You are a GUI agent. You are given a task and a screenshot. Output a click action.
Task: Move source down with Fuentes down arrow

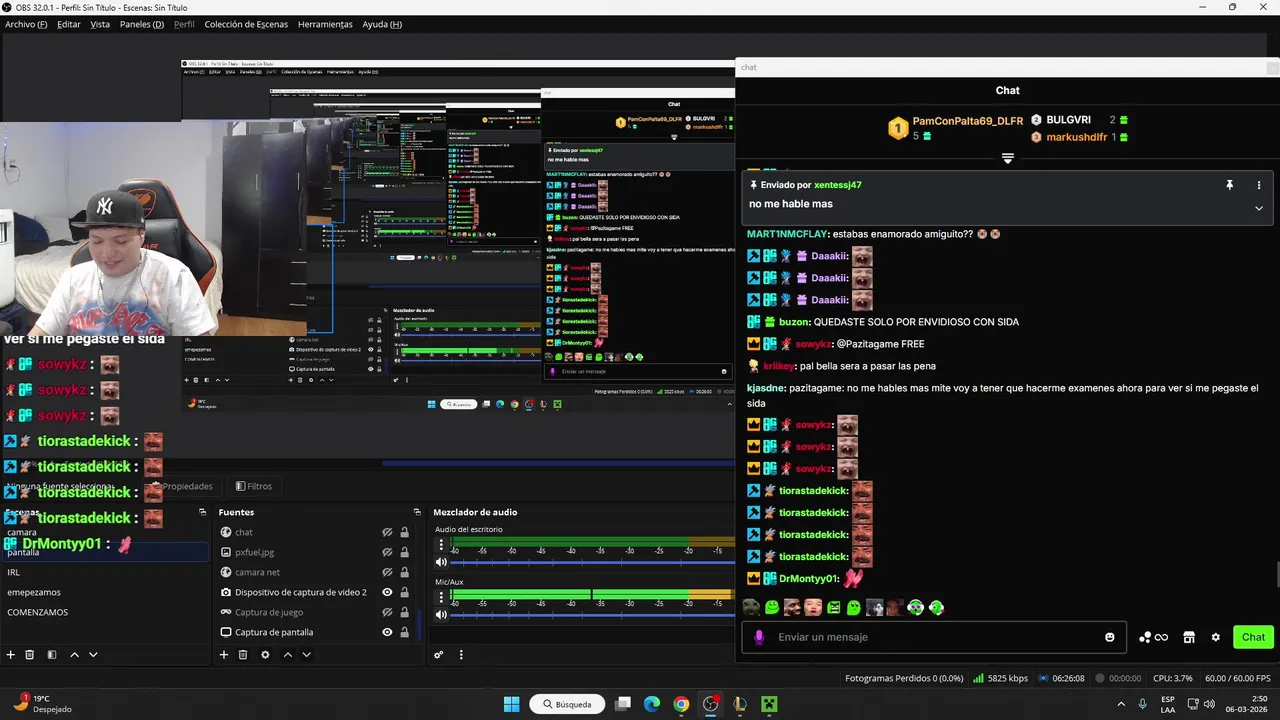coord(306,655)
